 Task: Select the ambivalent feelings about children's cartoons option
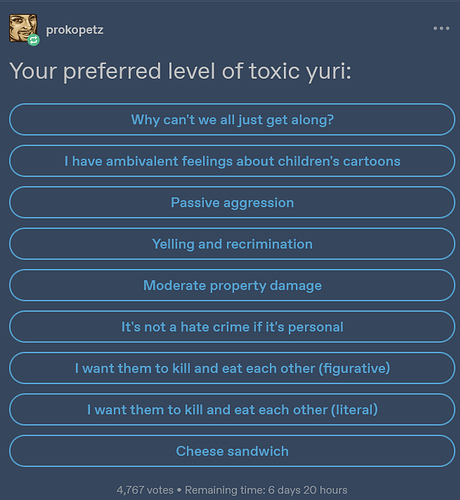(232, 161)
